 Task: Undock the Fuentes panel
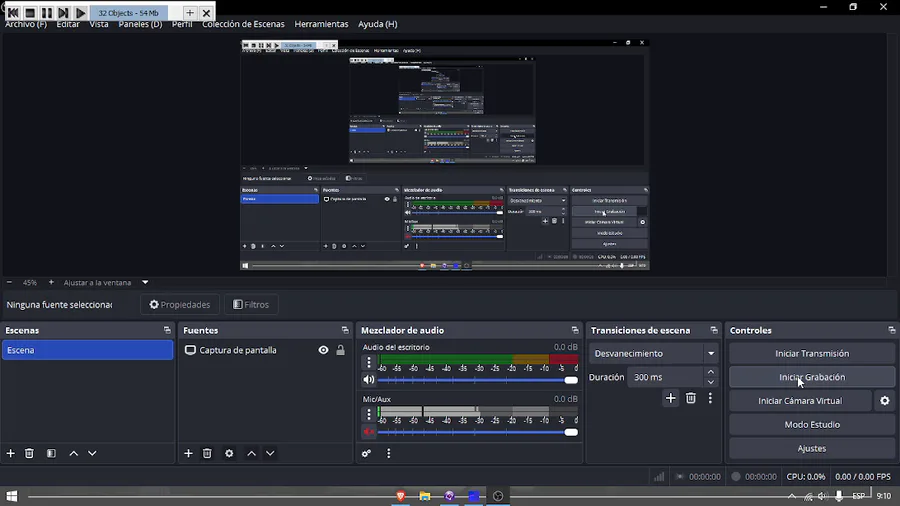pyautogui.click(x=345, y=330)
